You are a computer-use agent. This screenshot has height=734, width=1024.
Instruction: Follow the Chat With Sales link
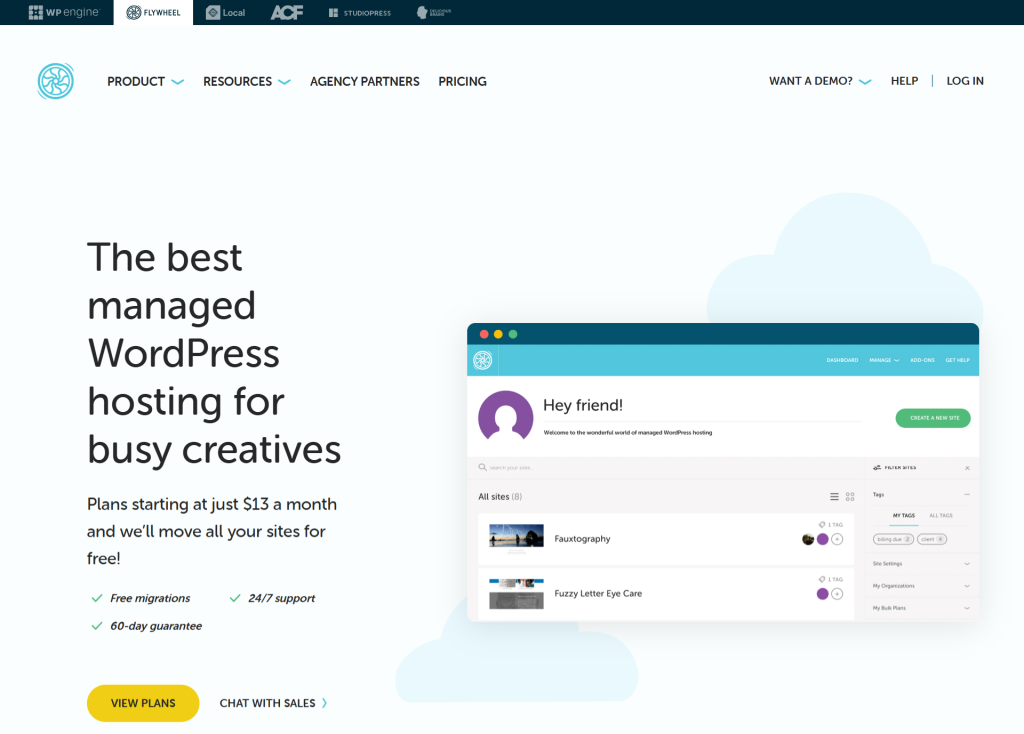(273, 703)
